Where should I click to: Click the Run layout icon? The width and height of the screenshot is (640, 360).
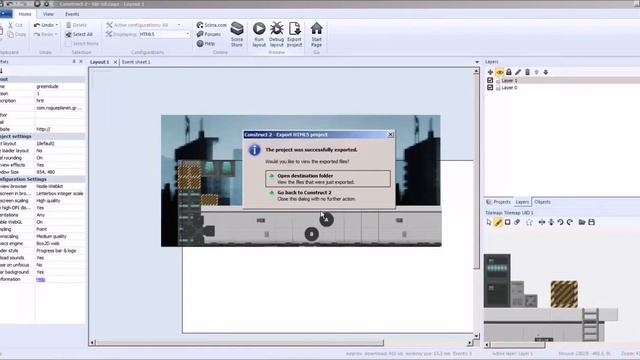click(x=259, y=29)
